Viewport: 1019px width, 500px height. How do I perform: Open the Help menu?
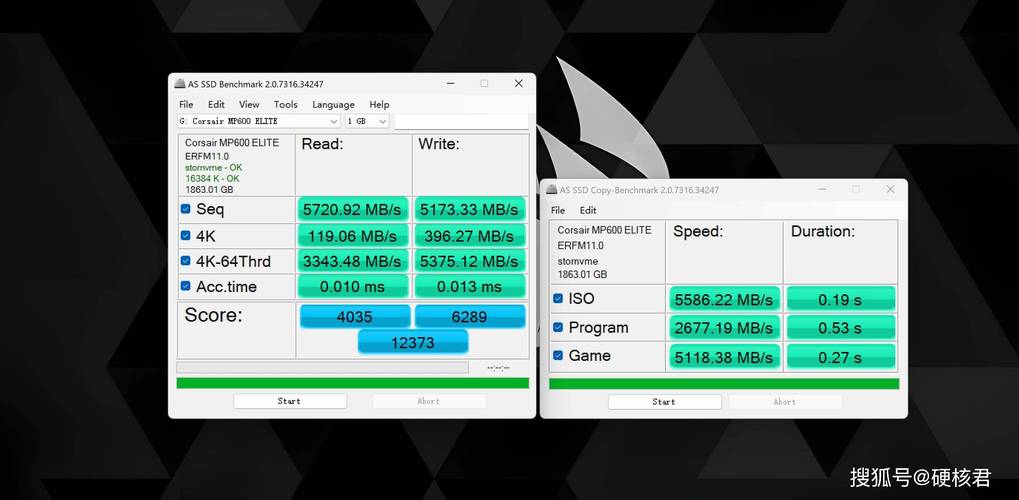[x=379, y=105]
